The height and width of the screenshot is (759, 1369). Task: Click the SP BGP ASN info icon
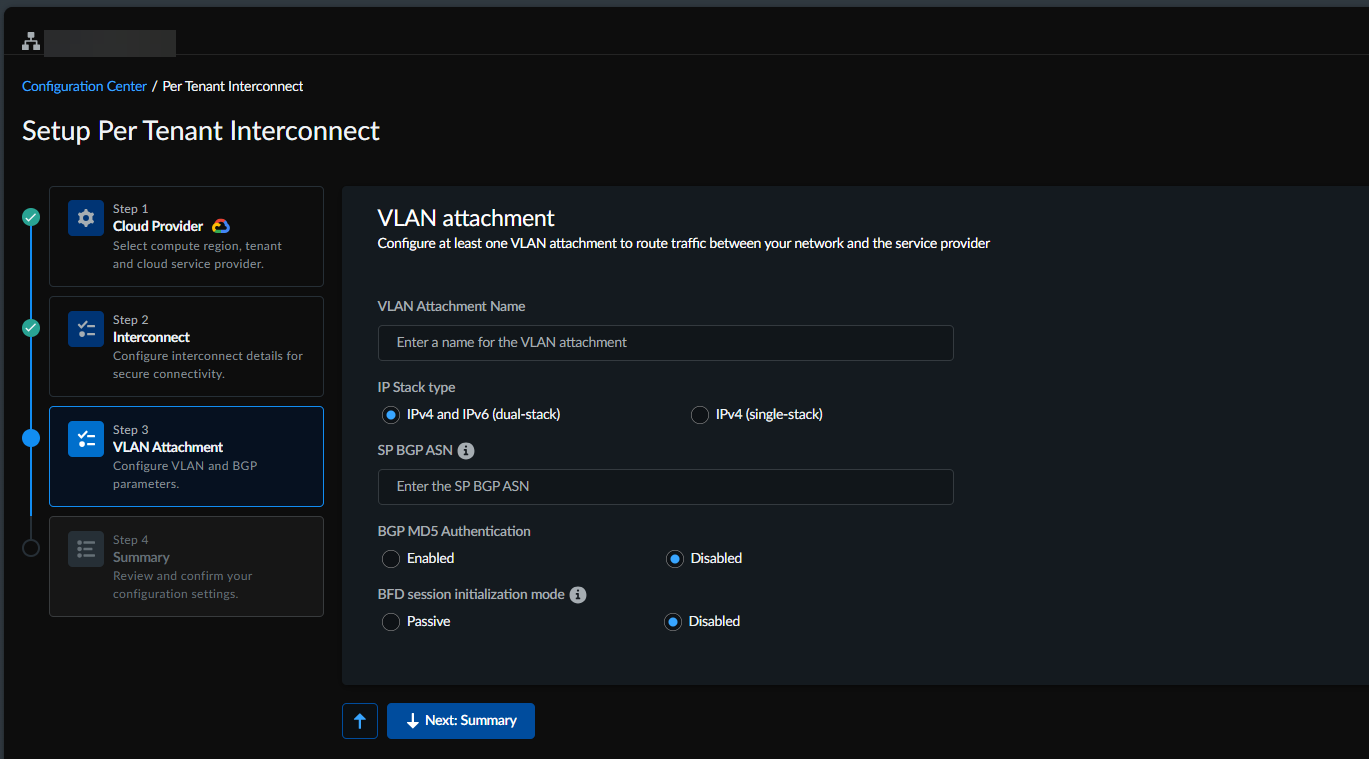[x=466, y=451]
